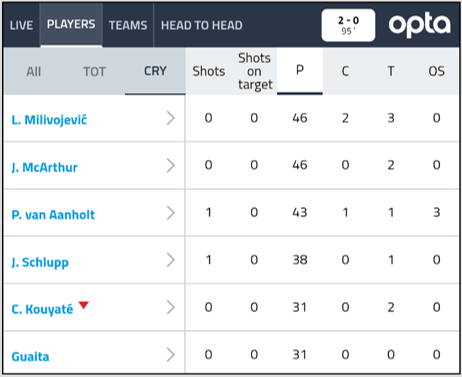Filter players by TOT
The width and height of the screenshot is (462, 377).
[x=94, y=71]
